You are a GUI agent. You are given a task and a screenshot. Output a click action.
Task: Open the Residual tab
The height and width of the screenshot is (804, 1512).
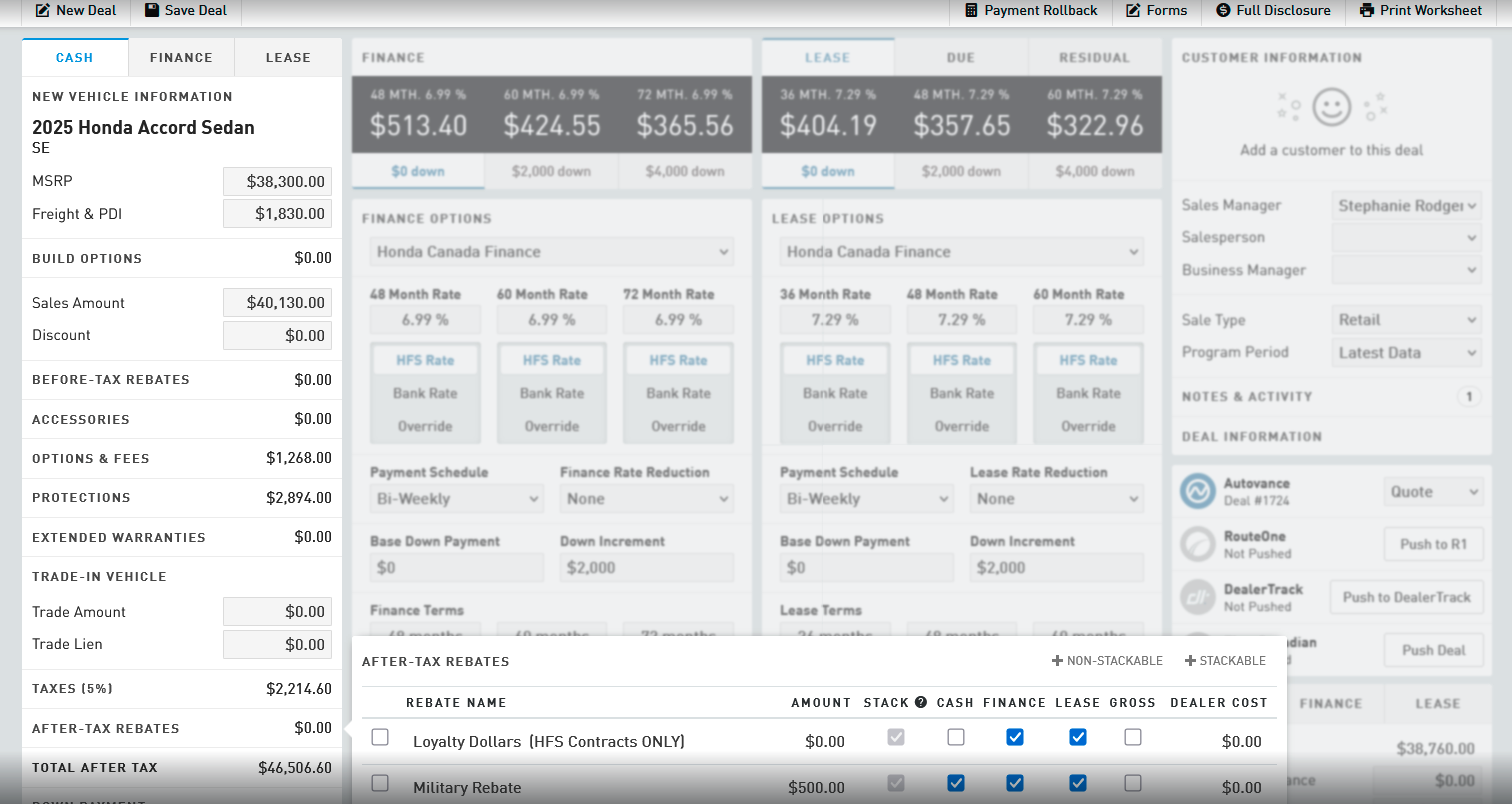(x=1095, y=58)
